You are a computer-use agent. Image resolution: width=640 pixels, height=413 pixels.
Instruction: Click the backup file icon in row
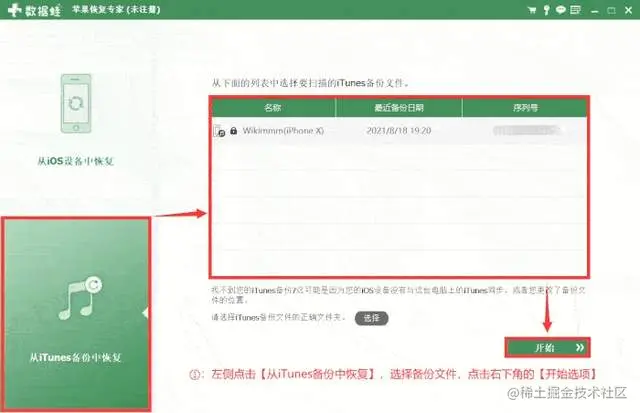click(219, 131)
